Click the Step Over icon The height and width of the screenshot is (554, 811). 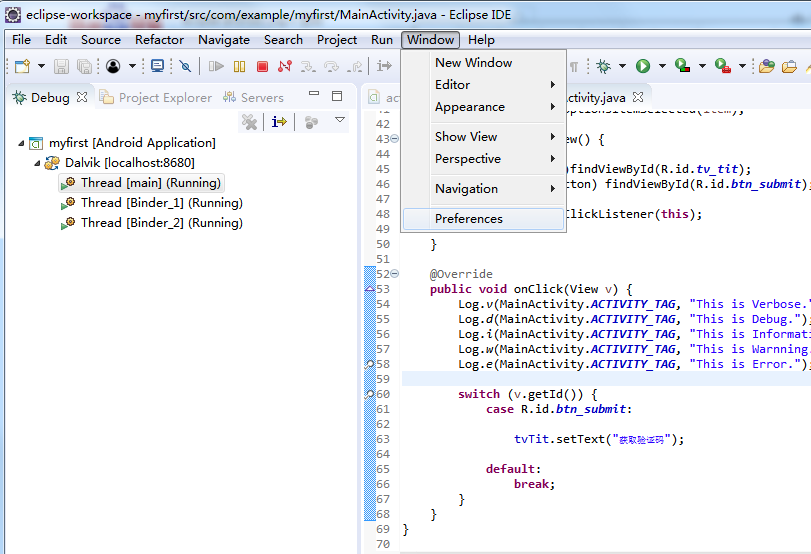click(x=332, y=66)
